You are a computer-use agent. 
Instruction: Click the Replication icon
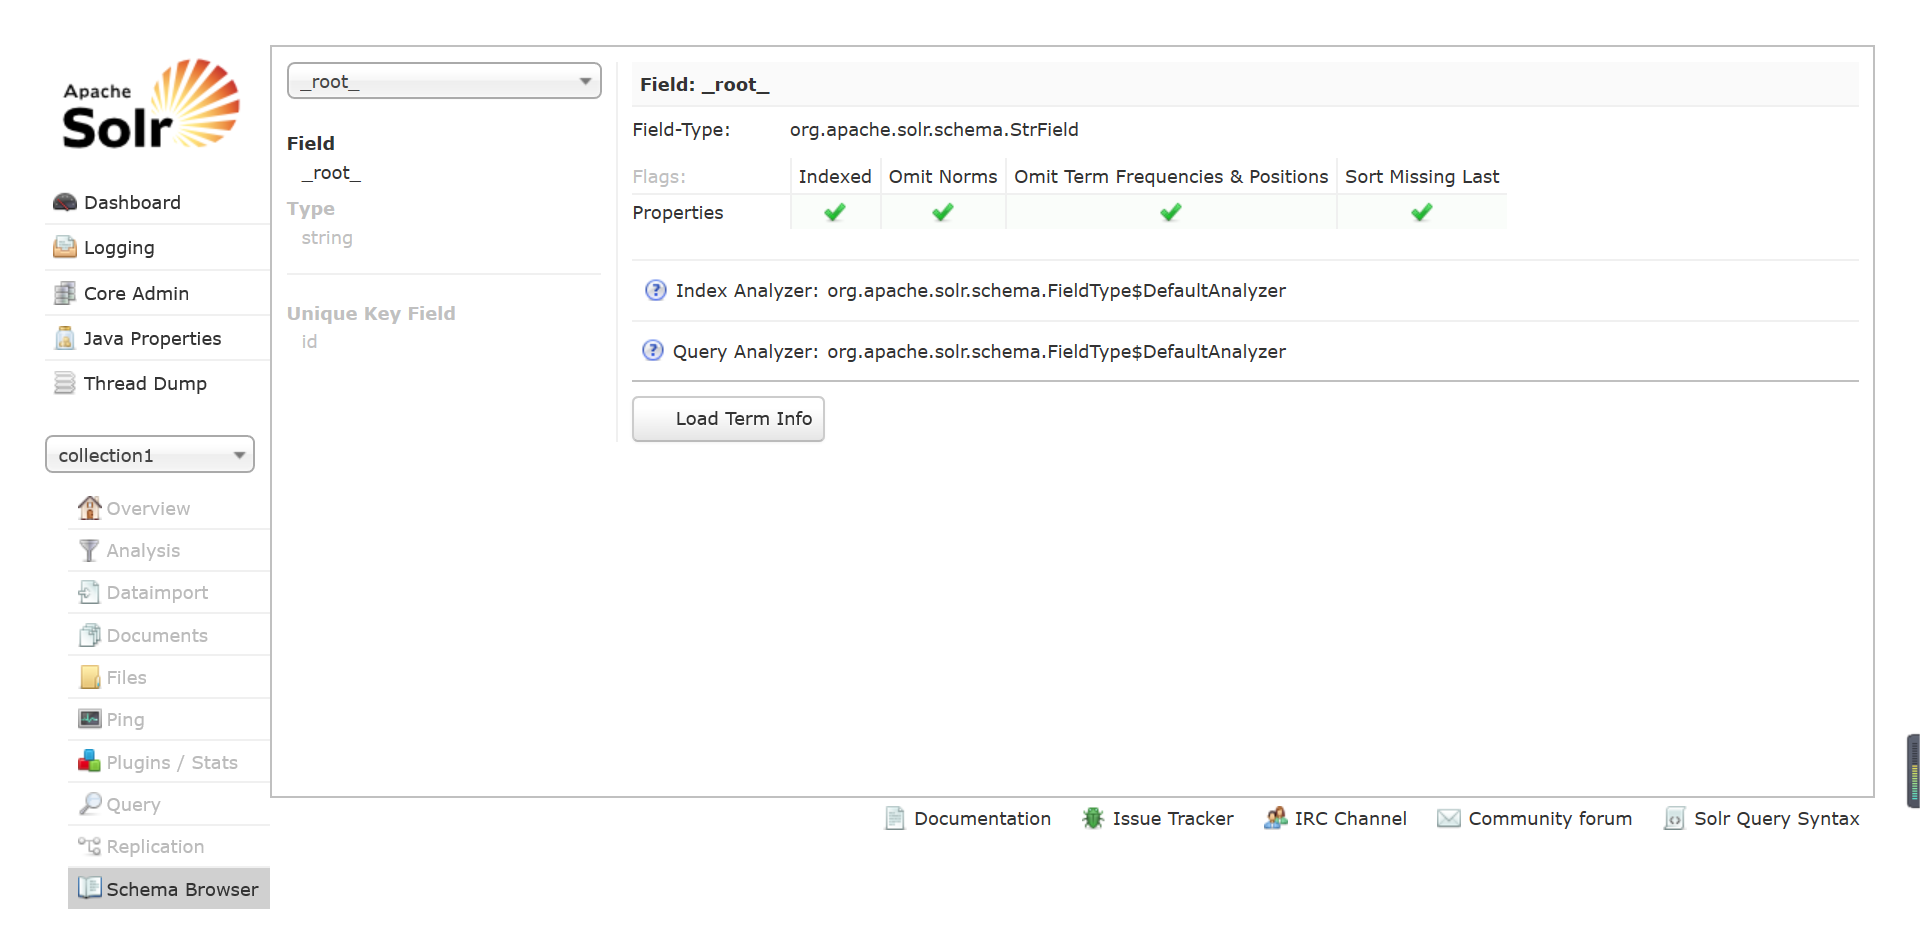point(90,846)
